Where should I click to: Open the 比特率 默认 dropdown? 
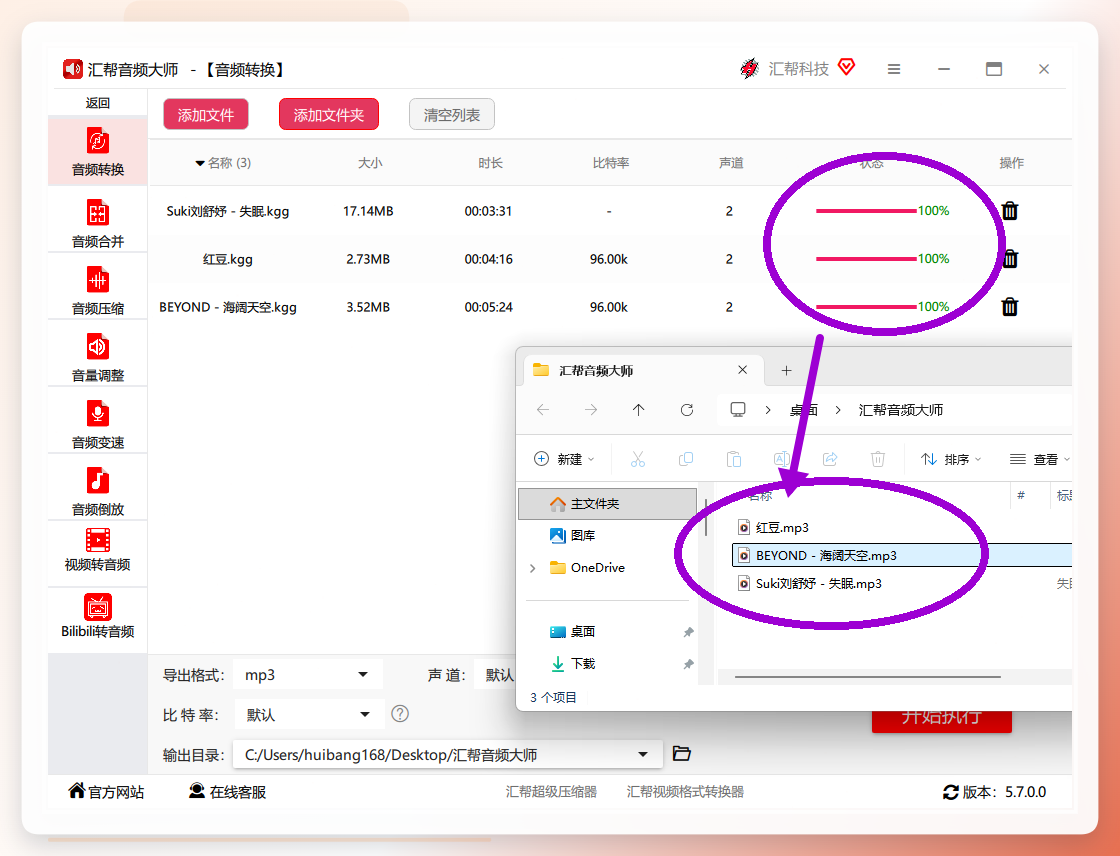pos(308,714)
